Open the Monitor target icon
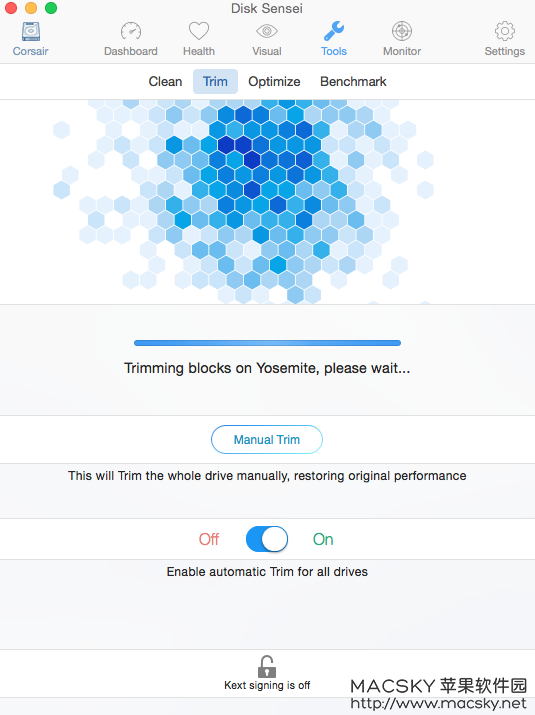The width and height of the screenshot is (535, 715). tap(402, 31)
